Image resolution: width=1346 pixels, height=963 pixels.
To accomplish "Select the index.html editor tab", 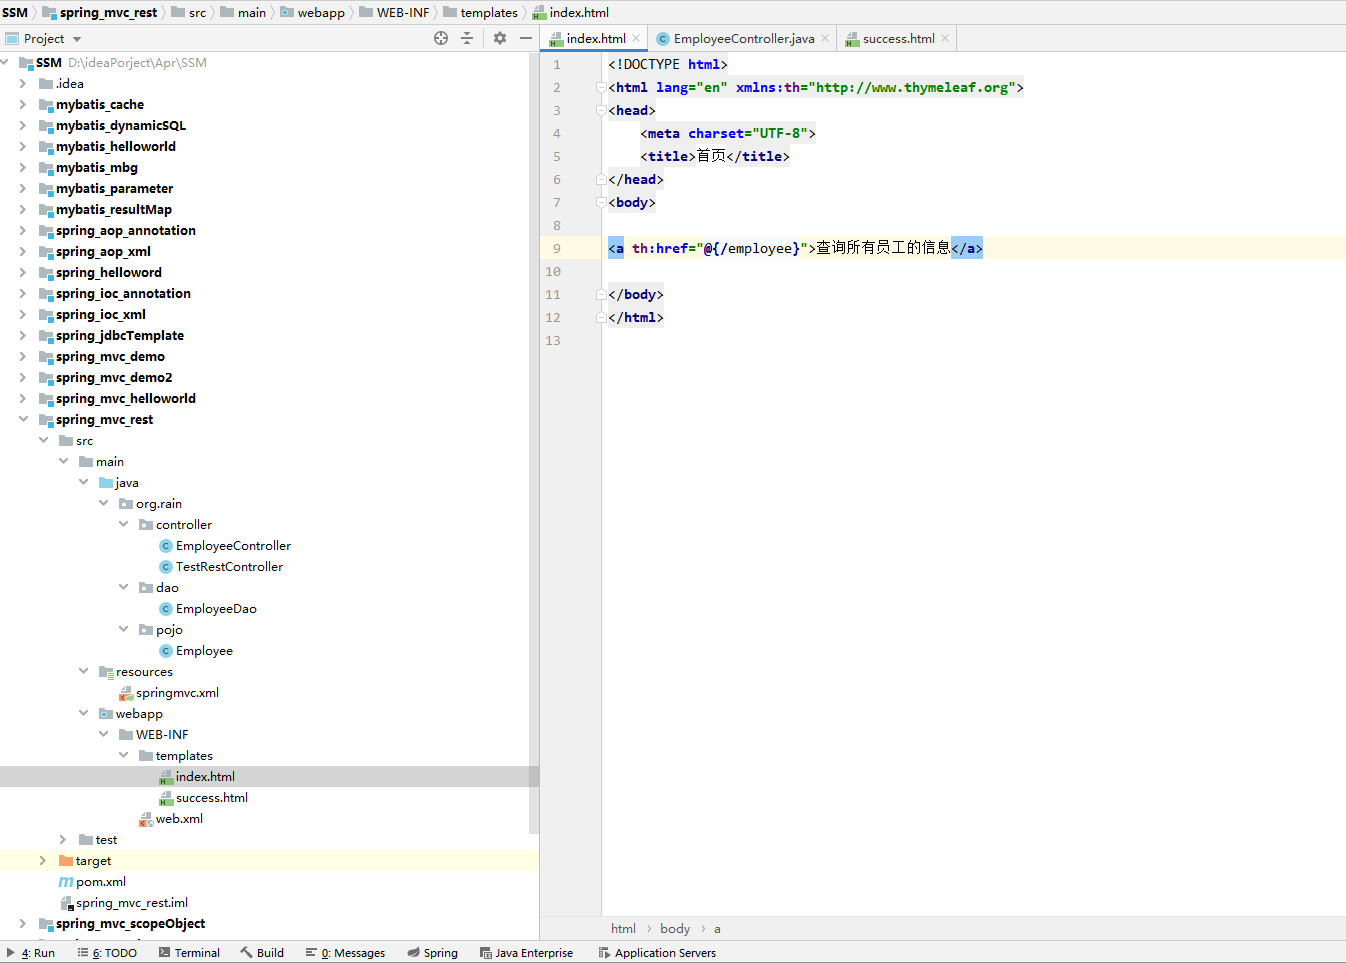I will click(x=596, y=39).
